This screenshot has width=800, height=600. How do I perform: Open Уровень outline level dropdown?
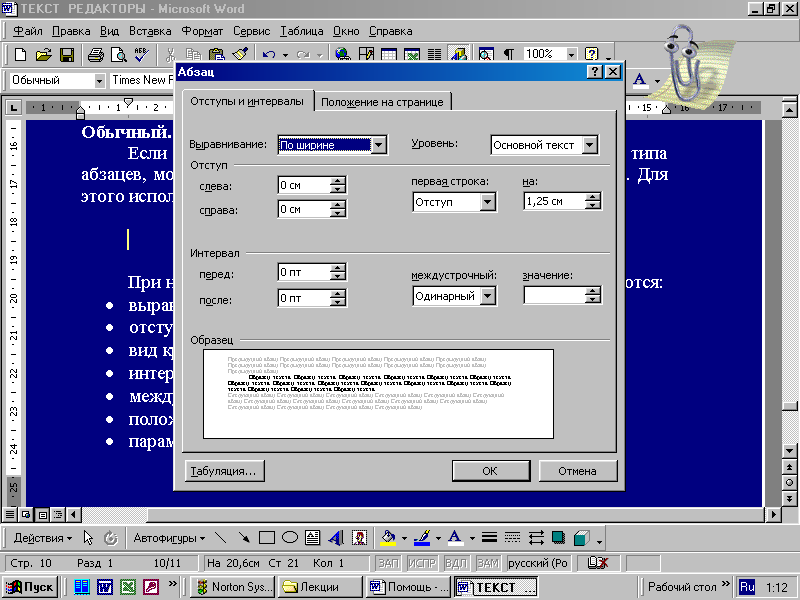point(589,145)
